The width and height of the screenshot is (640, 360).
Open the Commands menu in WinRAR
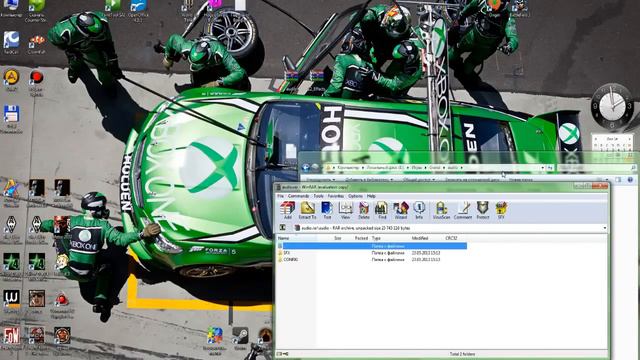coord(298,196)
